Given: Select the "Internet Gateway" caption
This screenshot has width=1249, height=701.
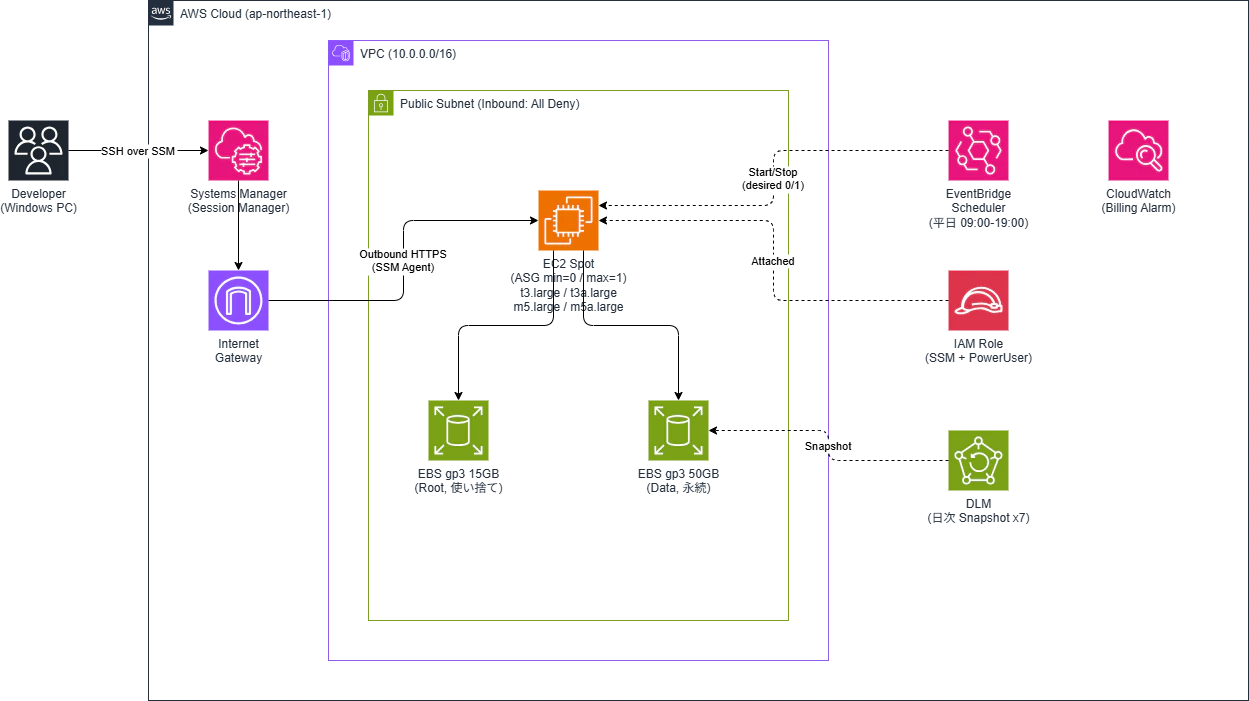Looking at the screenshot, I should (x=238, y=351).
